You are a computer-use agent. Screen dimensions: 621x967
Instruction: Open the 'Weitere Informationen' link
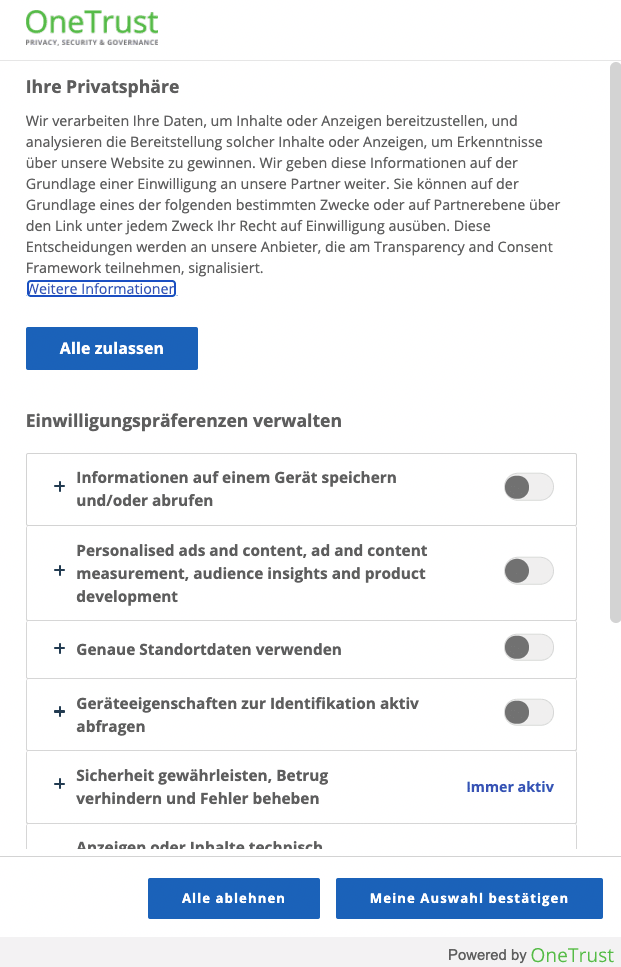point(101,289)
